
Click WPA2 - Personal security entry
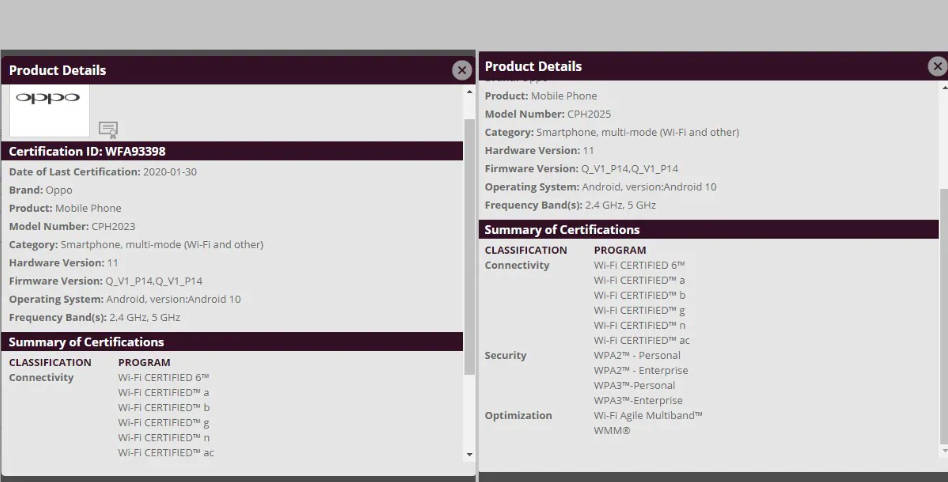(x=637, y=355)
